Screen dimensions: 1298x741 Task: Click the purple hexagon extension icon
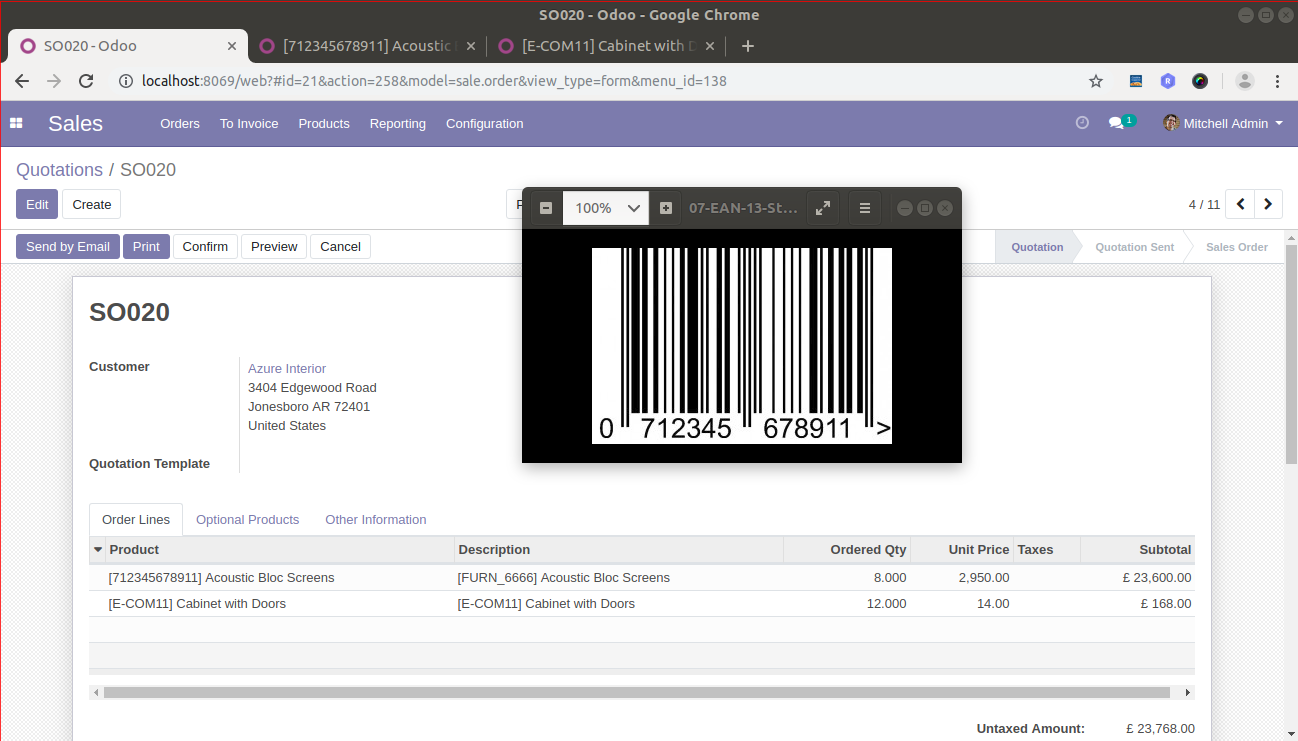[1168, 81]
